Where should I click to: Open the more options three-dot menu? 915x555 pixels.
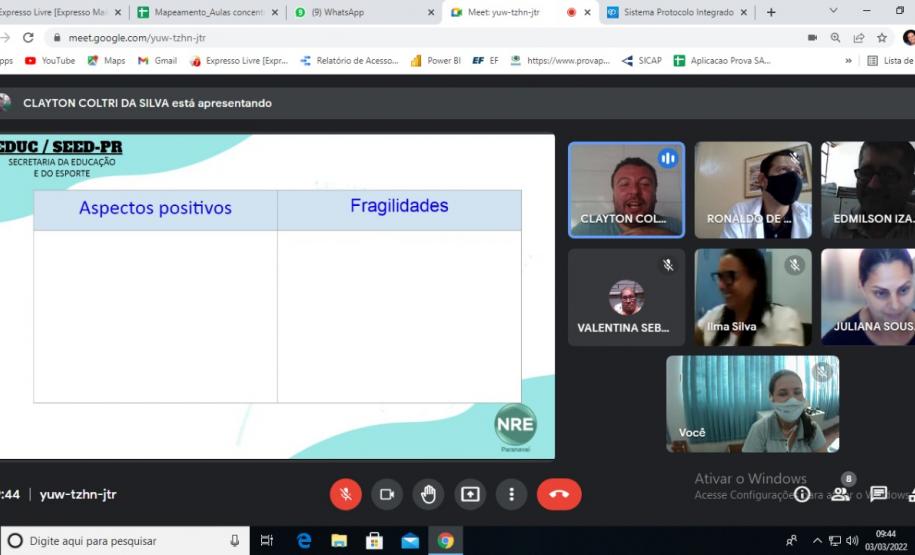511,494
